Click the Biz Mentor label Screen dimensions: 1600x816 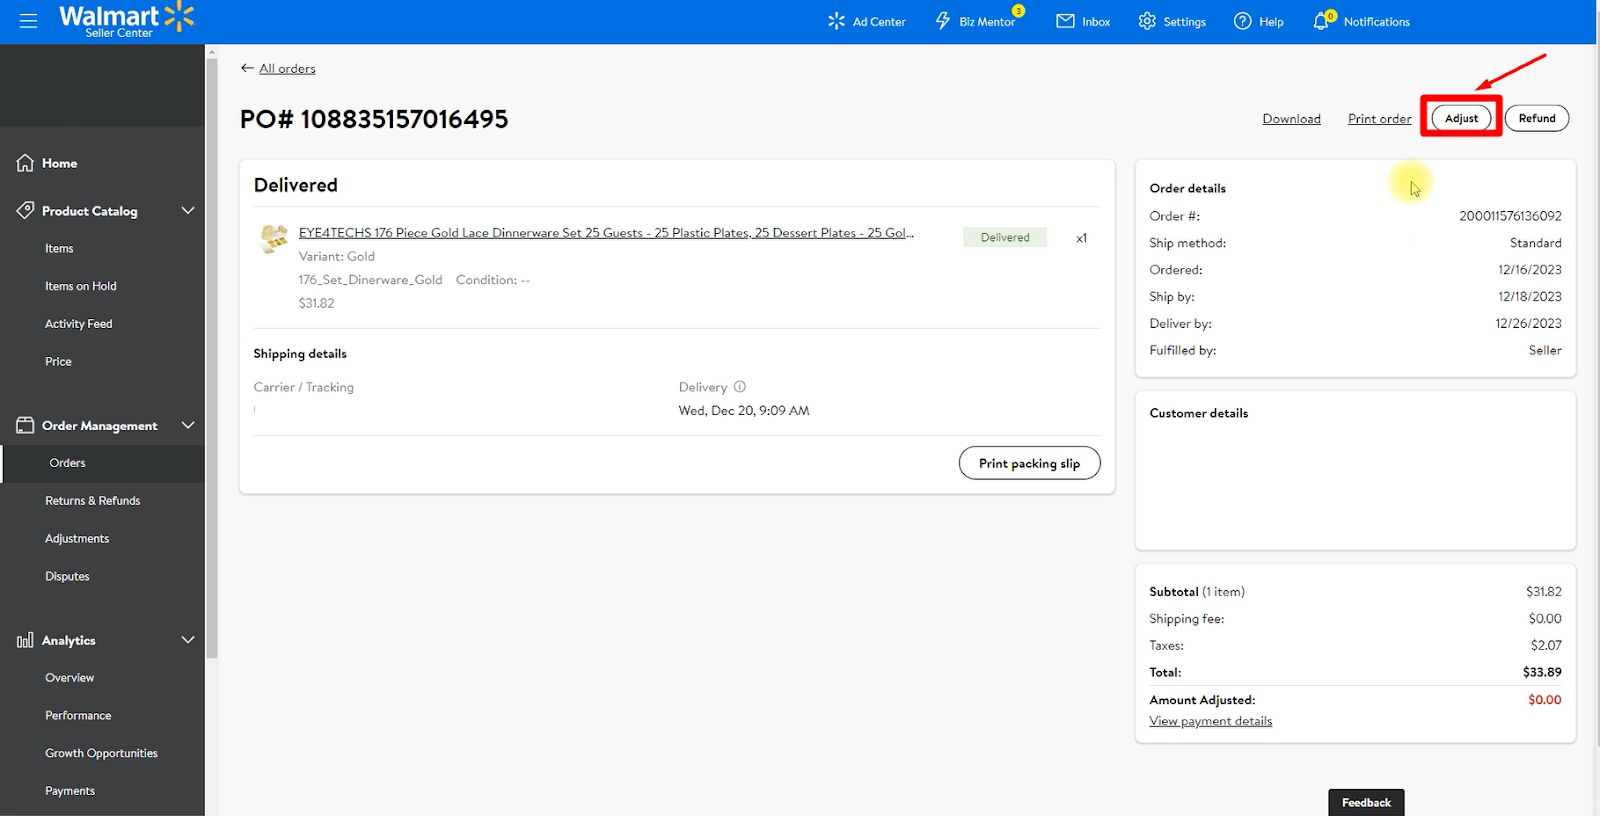tap(987, 22)
